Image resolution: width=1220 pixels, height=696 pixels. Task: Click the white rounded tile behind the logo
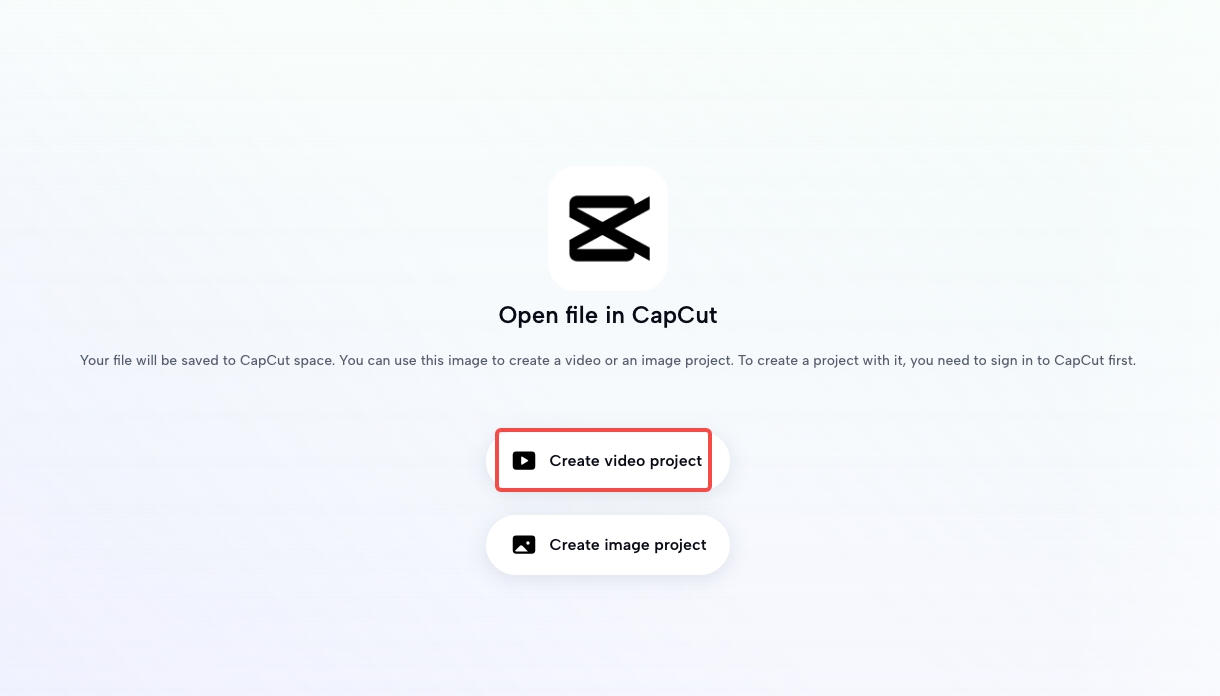608,228
